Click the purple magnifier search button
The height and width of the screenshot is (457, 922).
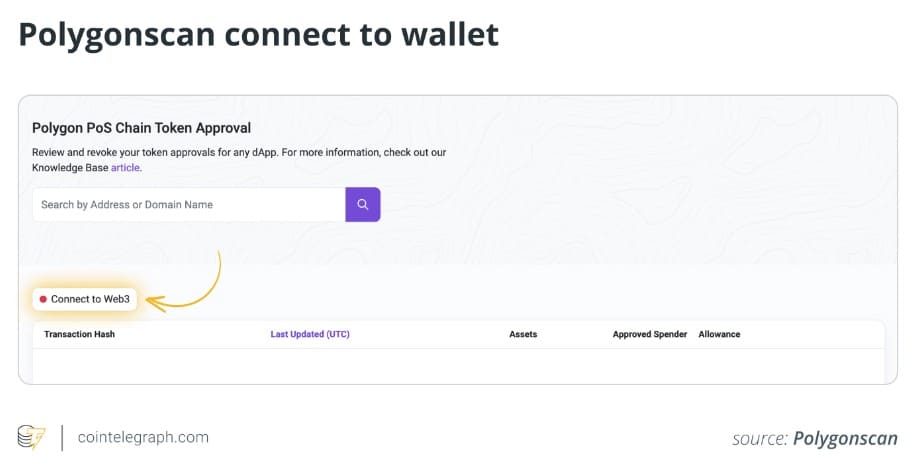[x=363, y=204]
